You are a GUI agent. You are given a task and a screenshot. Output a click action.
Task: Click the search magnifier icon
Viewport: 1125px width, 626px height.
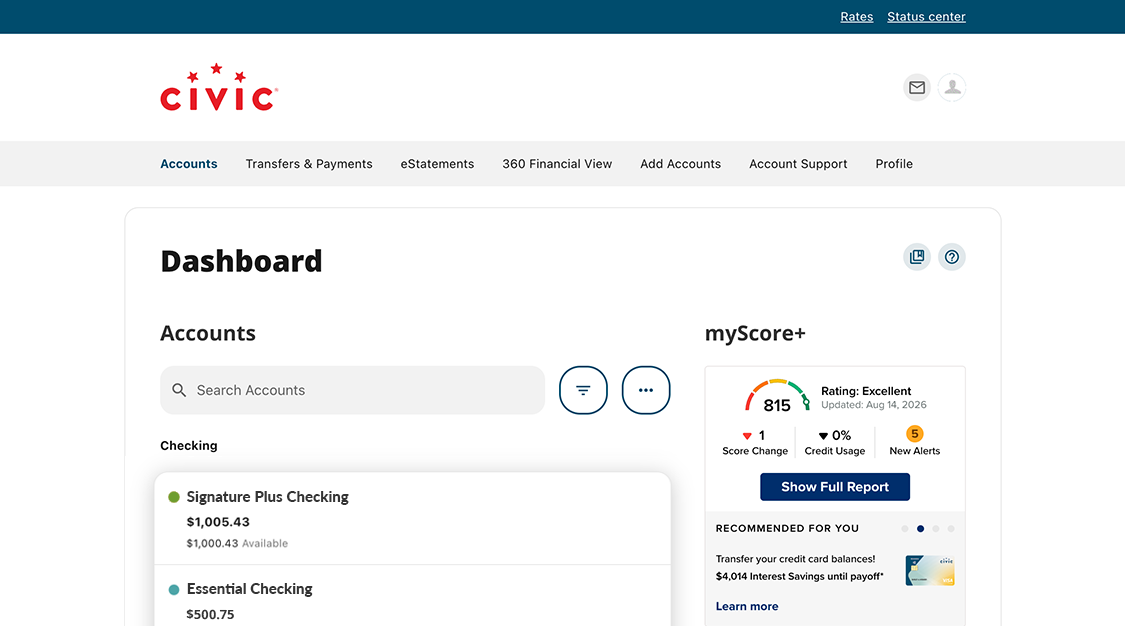179,390
